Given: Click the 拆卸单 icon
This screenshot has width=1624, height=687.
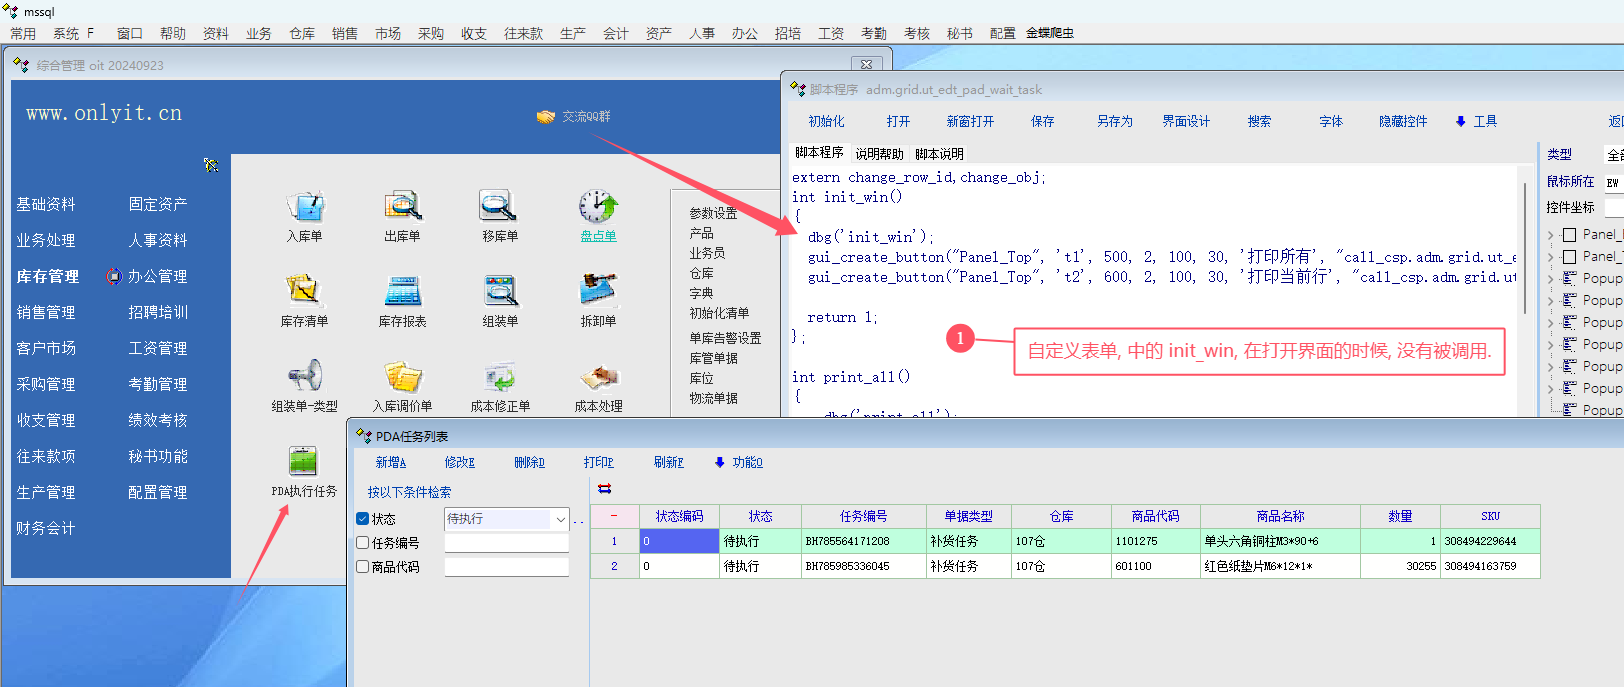Looking at the screenshot, I should click(598, 292).
